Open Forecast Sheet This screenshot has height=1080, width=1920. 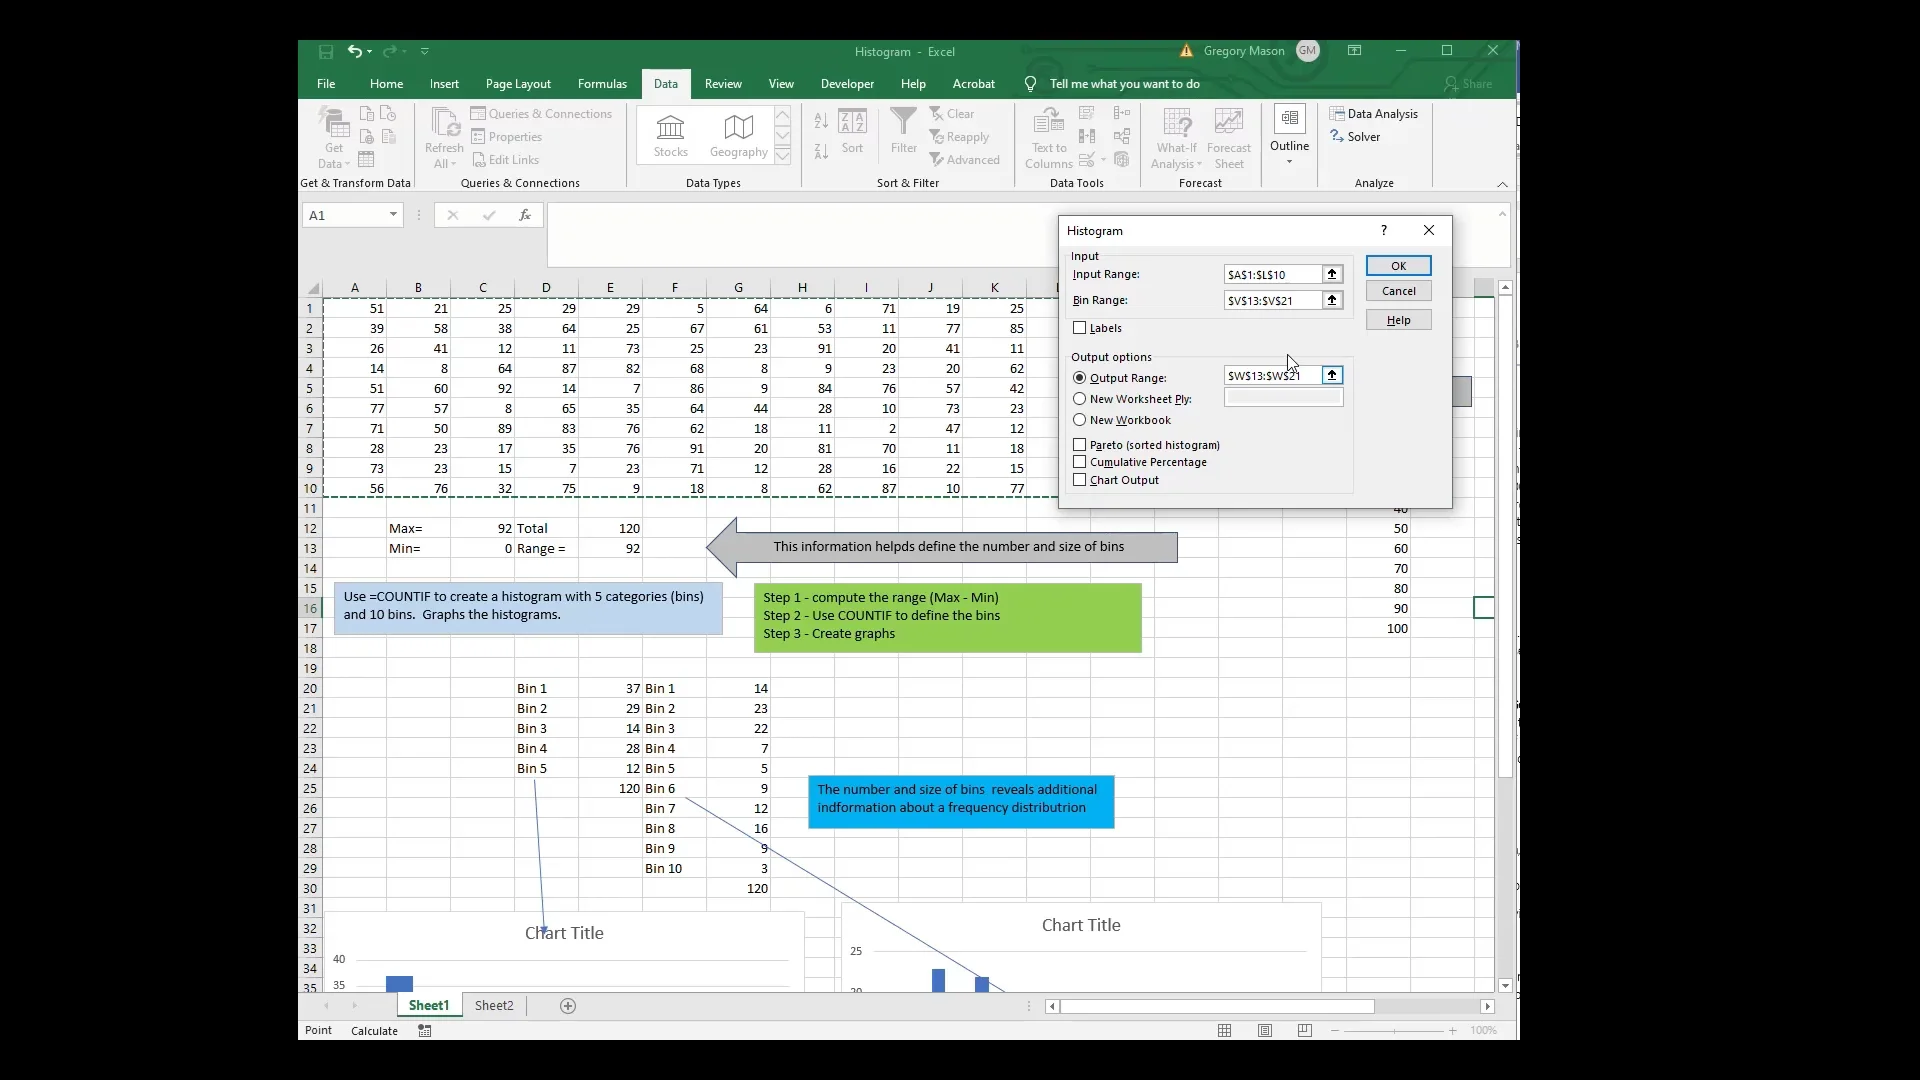1229,137
